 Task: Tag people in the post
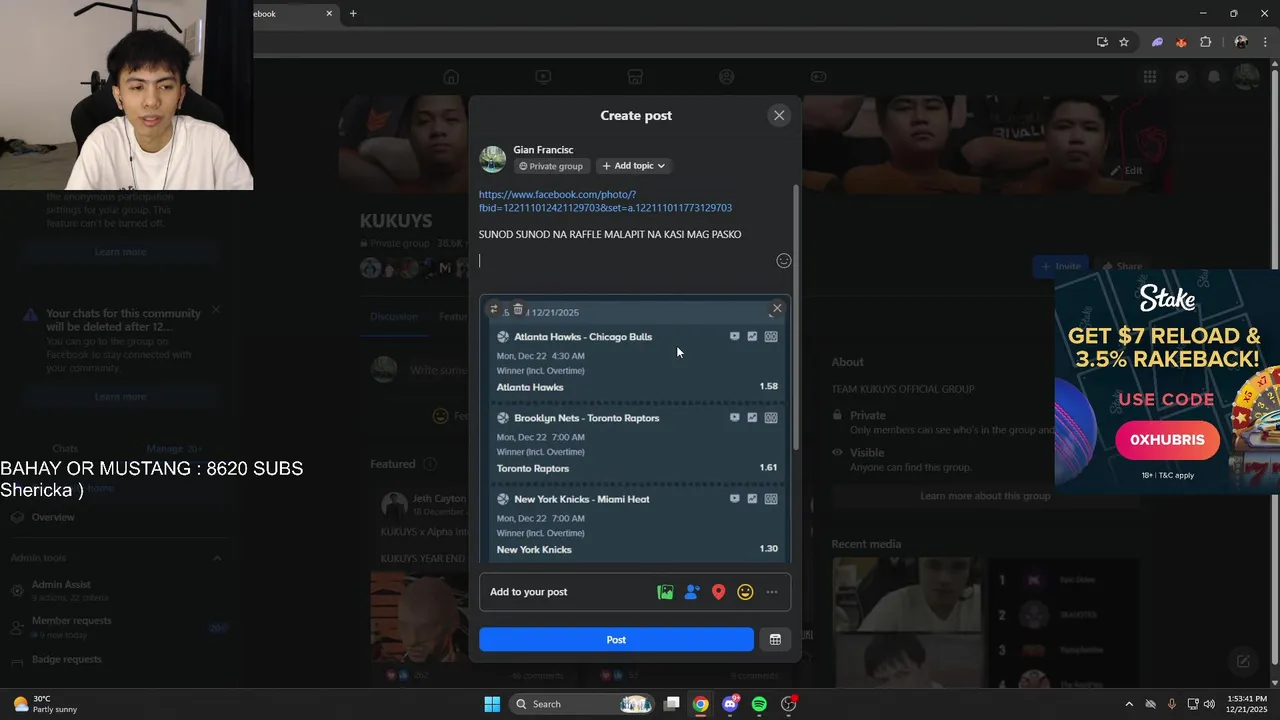point(692,592)
